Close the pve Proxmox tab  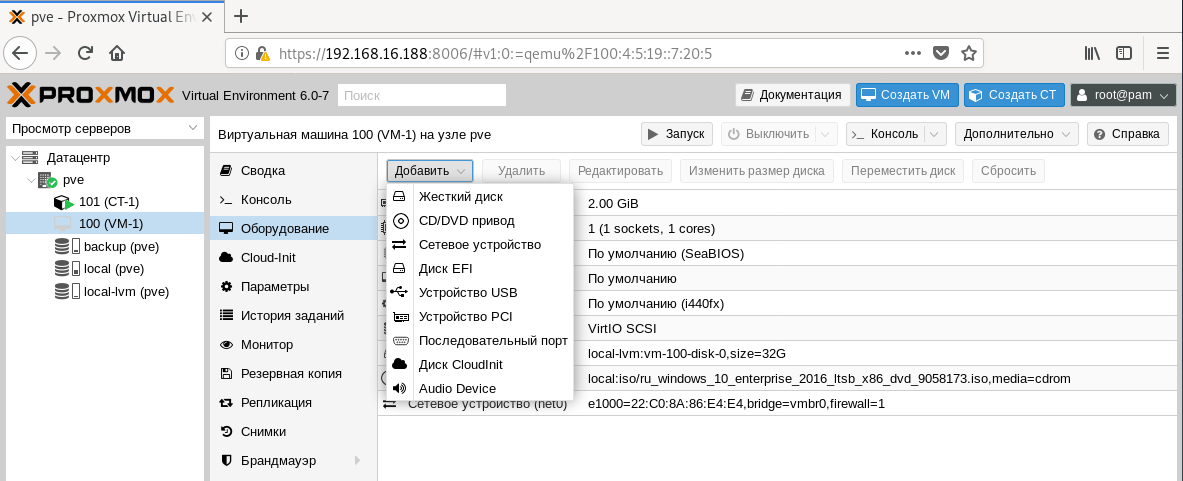click(x=208, y=17)
